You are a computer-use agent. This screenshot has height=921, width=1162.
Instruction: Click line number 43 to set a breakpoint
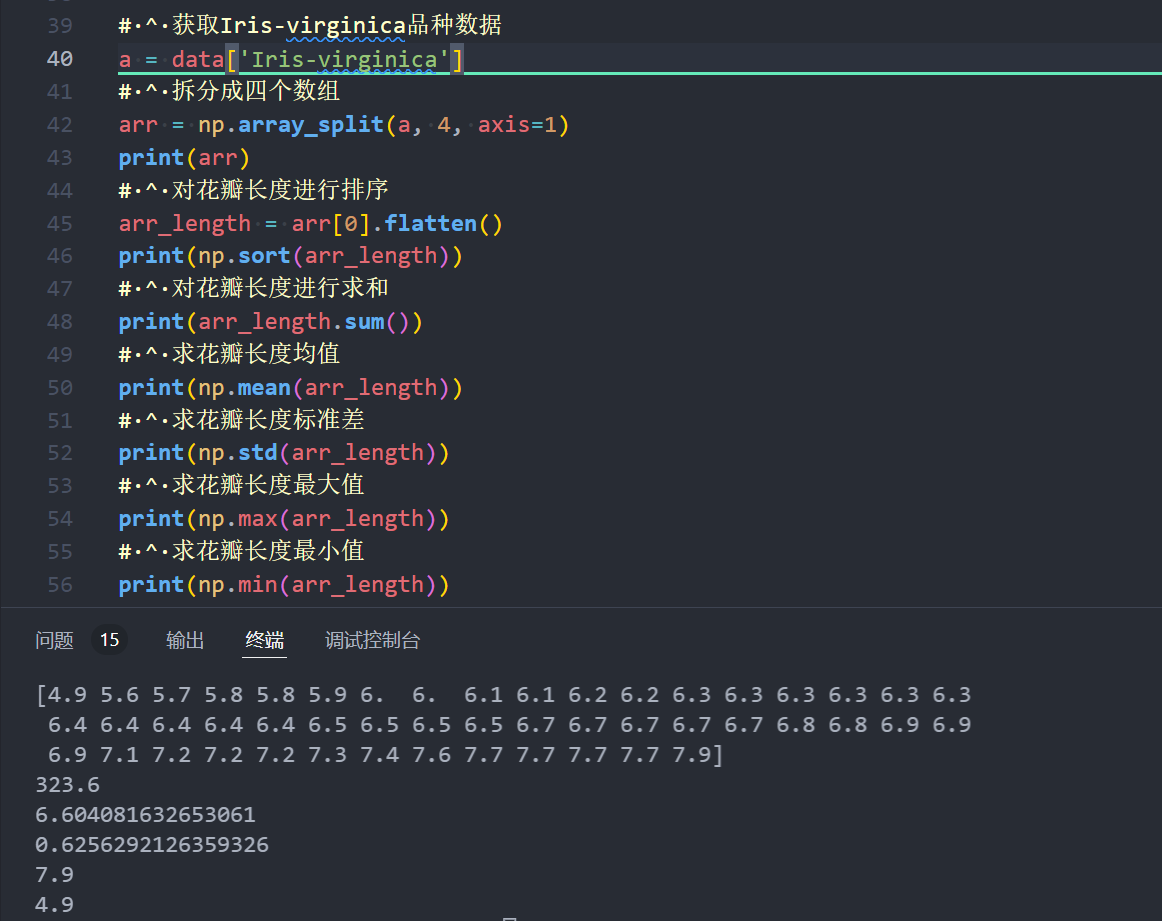[x=60, y=156]
